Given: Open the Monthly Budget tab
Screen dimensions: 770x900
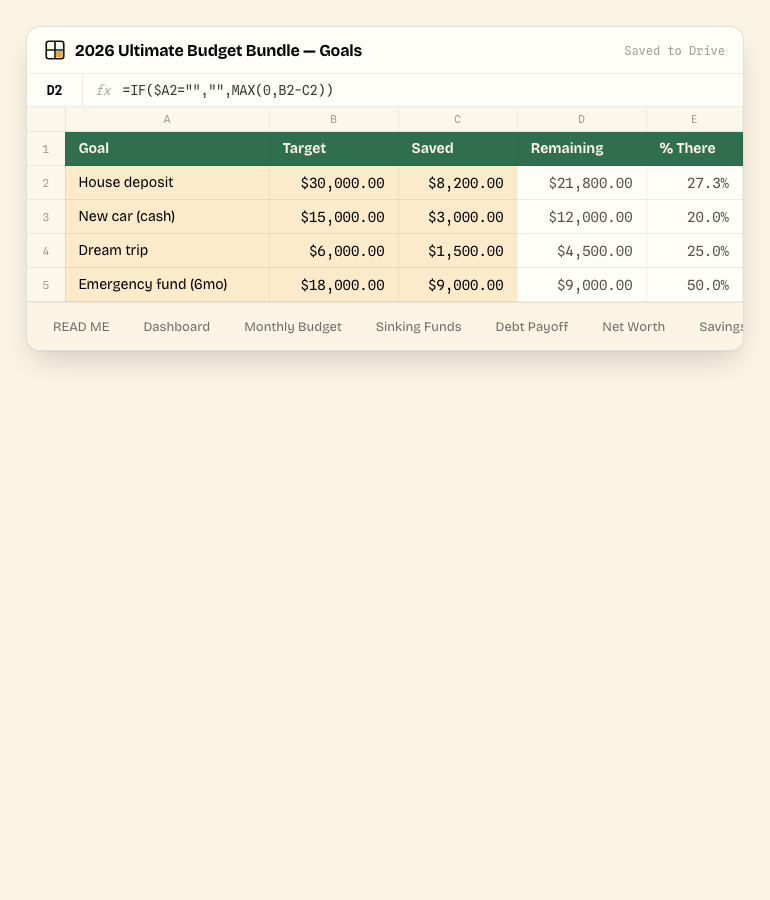Looking at the screenshot, I should tap(293, 327).
